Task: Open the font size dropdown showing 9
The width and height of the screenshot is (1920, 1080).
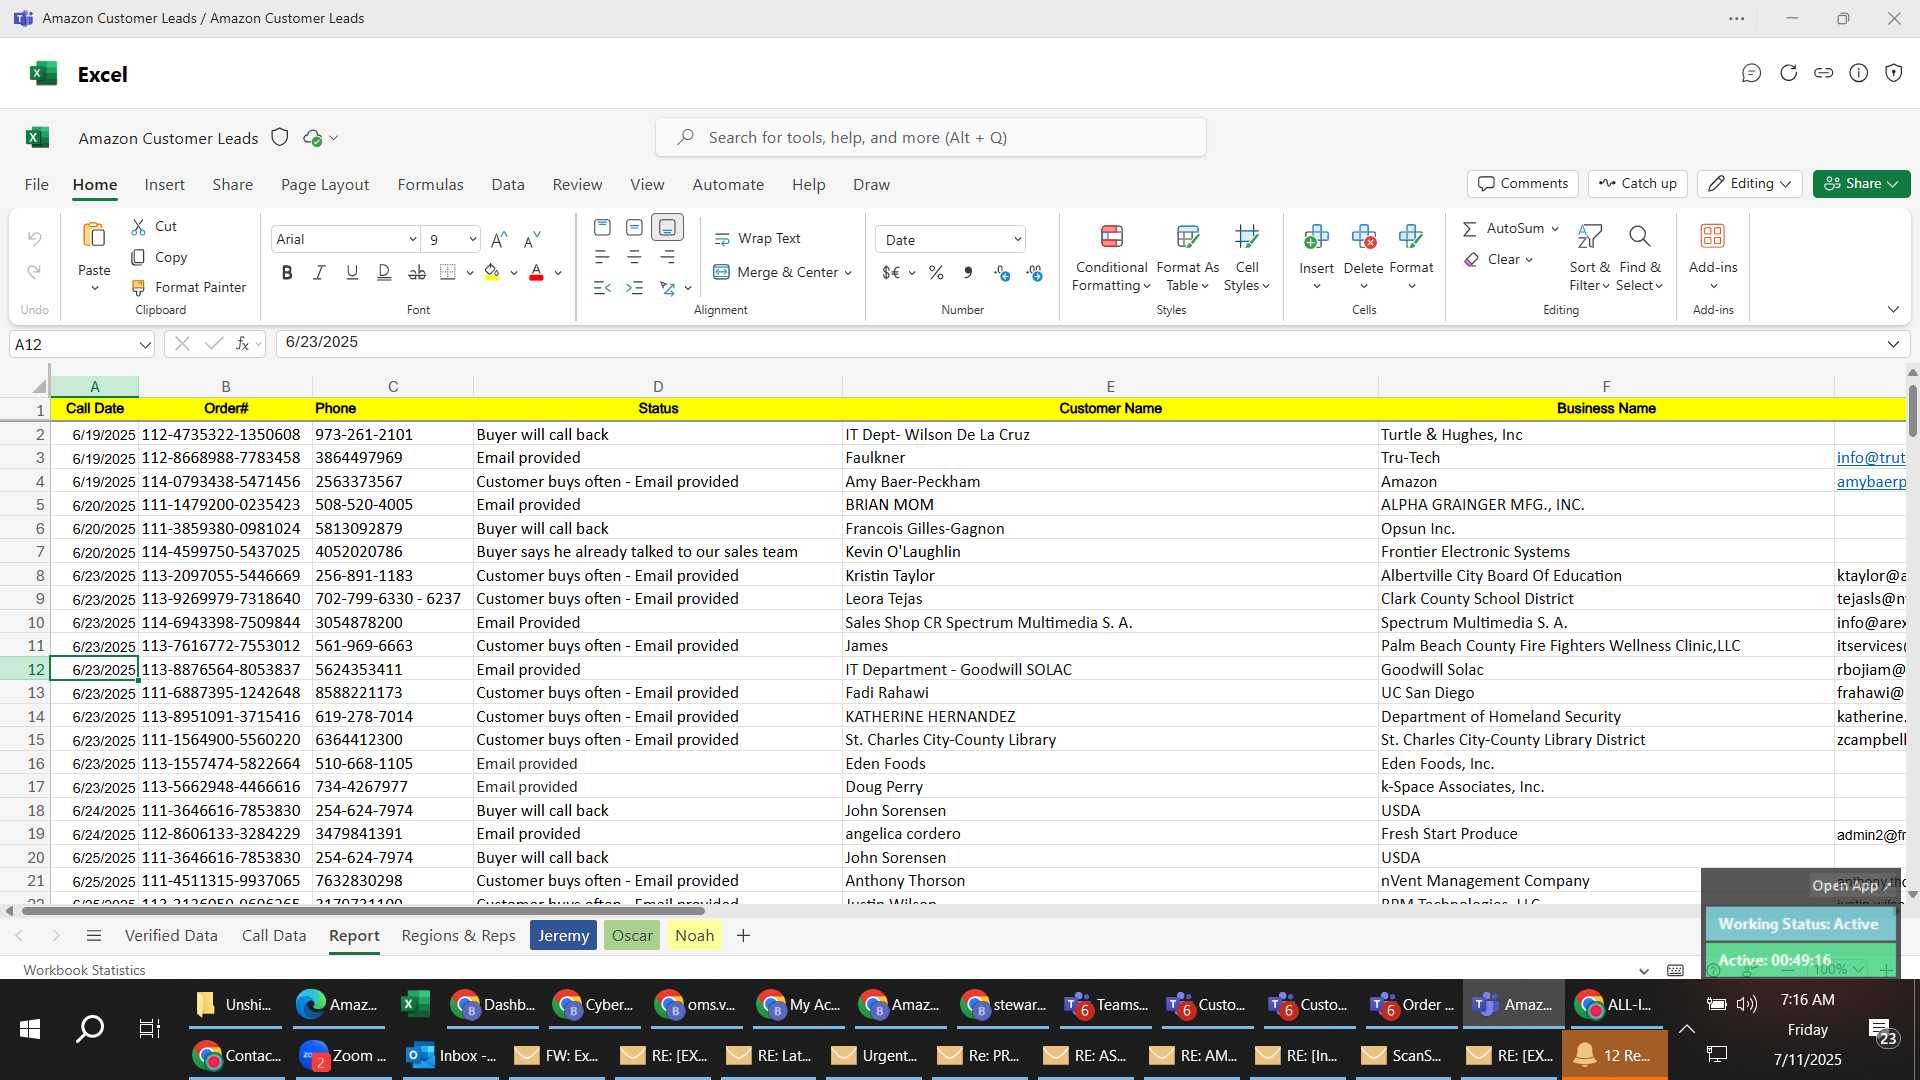Action: coord(472,239)
